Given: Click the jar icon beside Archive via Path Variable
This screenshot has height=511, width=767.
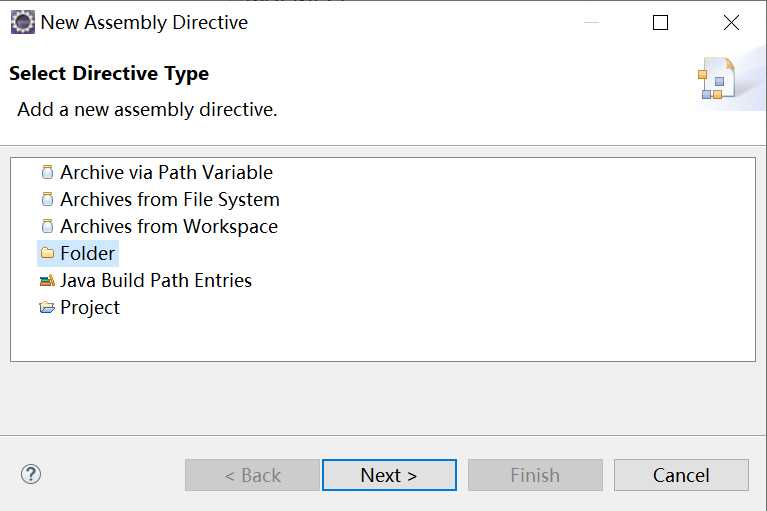Looking at the screenshot, I should tap(47, 172).
